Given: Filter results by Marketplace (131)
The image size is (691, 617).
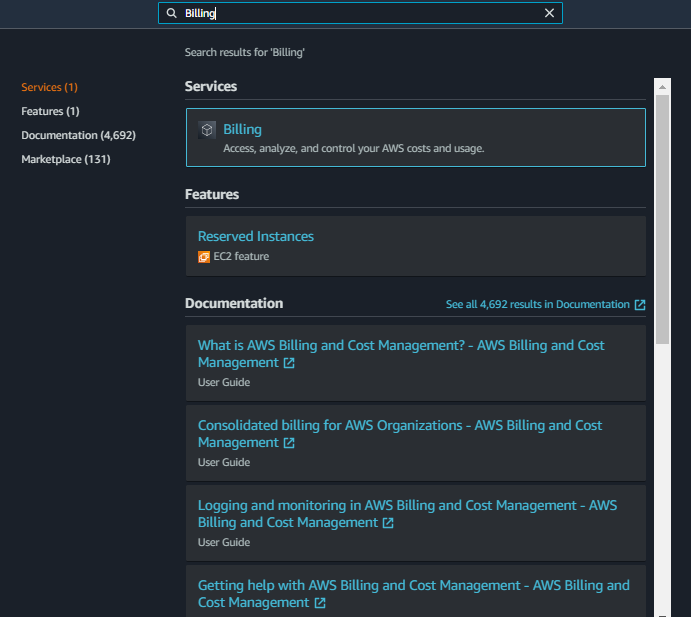Looking at the screenshot, I should point(65,159).
